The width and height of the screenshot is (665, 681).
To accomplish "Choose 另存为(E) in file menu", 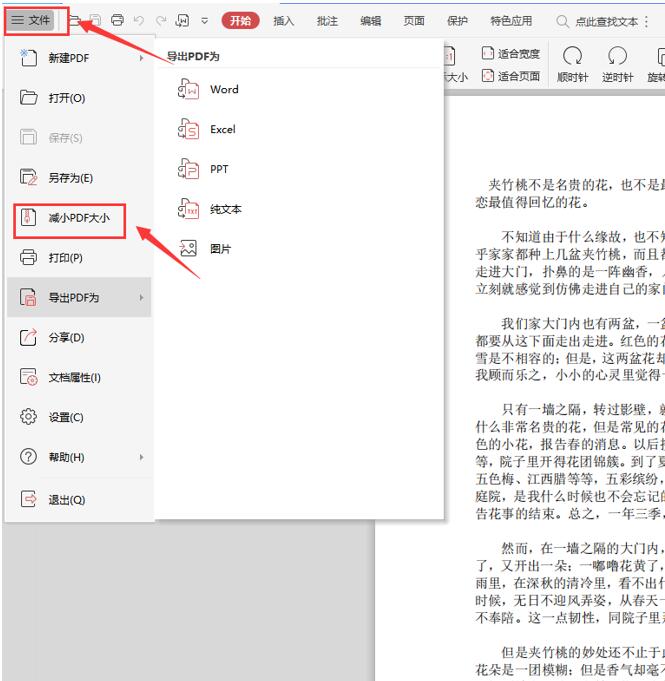I will click(x=79, y=178).
